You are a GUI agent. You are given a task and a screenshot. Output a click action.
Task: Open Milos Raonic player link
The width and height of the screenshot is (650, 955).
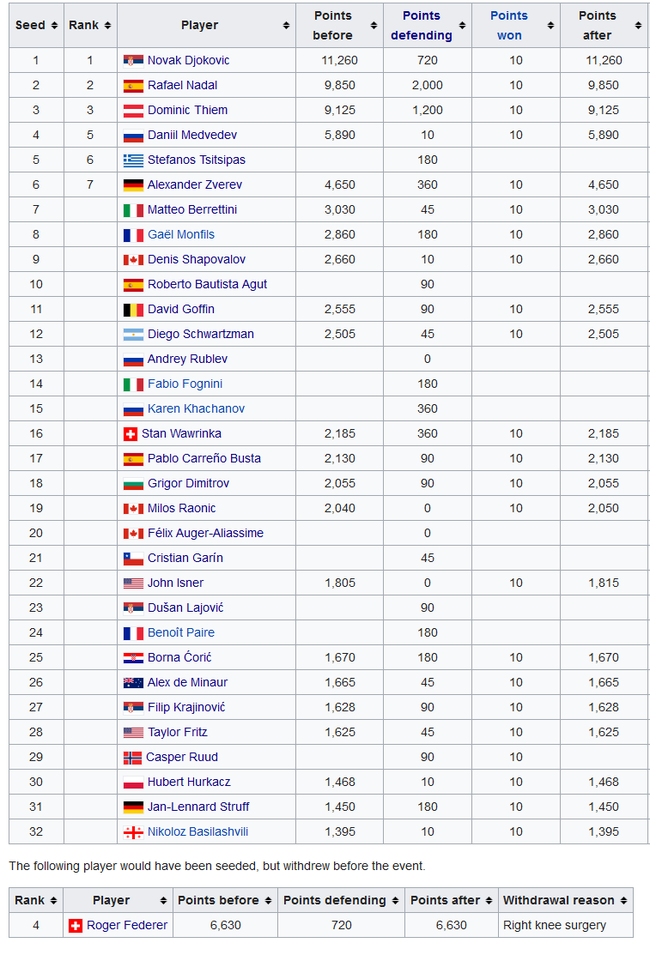coord(182,509)
